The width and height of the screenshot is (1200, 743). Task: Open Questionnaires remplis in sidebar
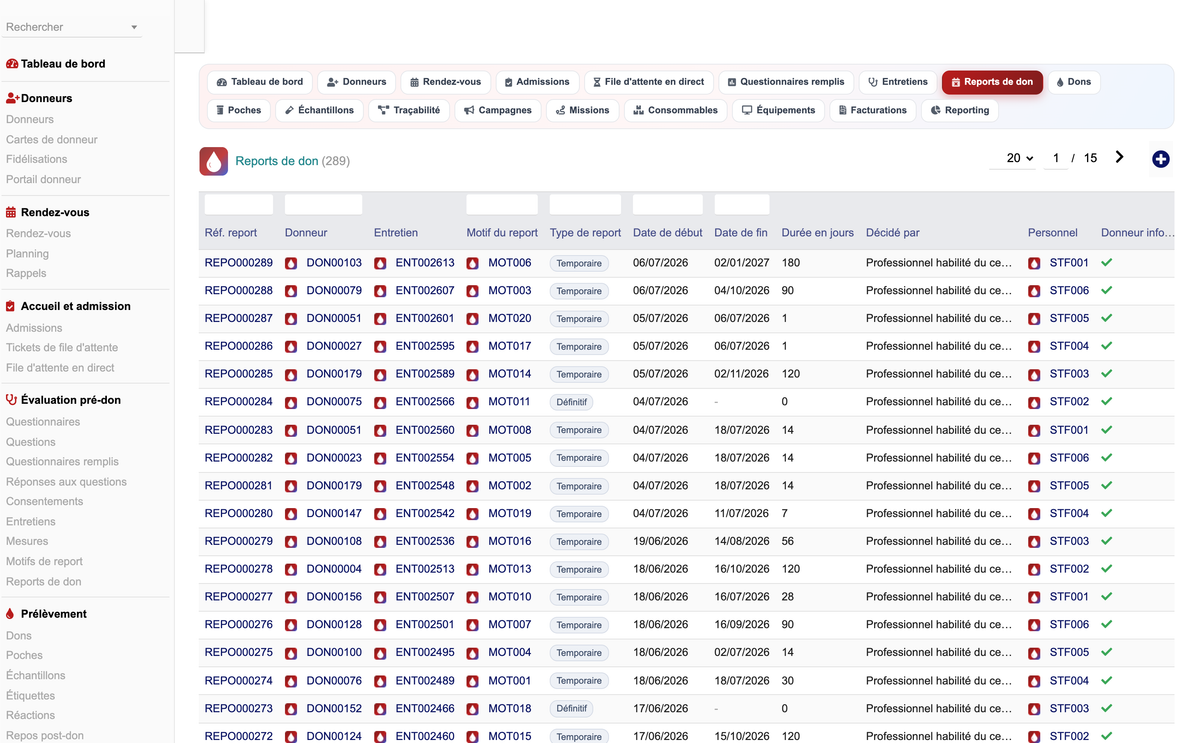click(62, 462)
